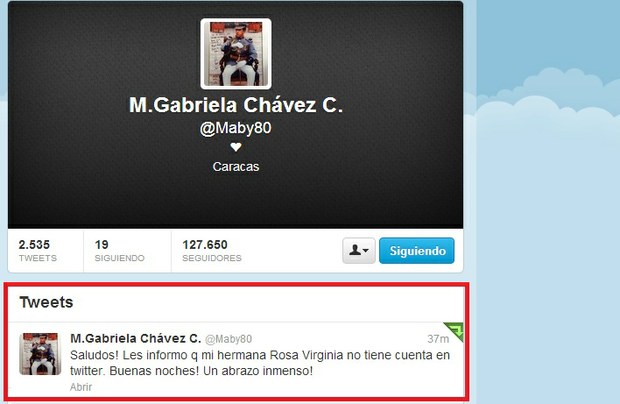
Task: Click the white heart icon in bio
Action: [236, 147]
